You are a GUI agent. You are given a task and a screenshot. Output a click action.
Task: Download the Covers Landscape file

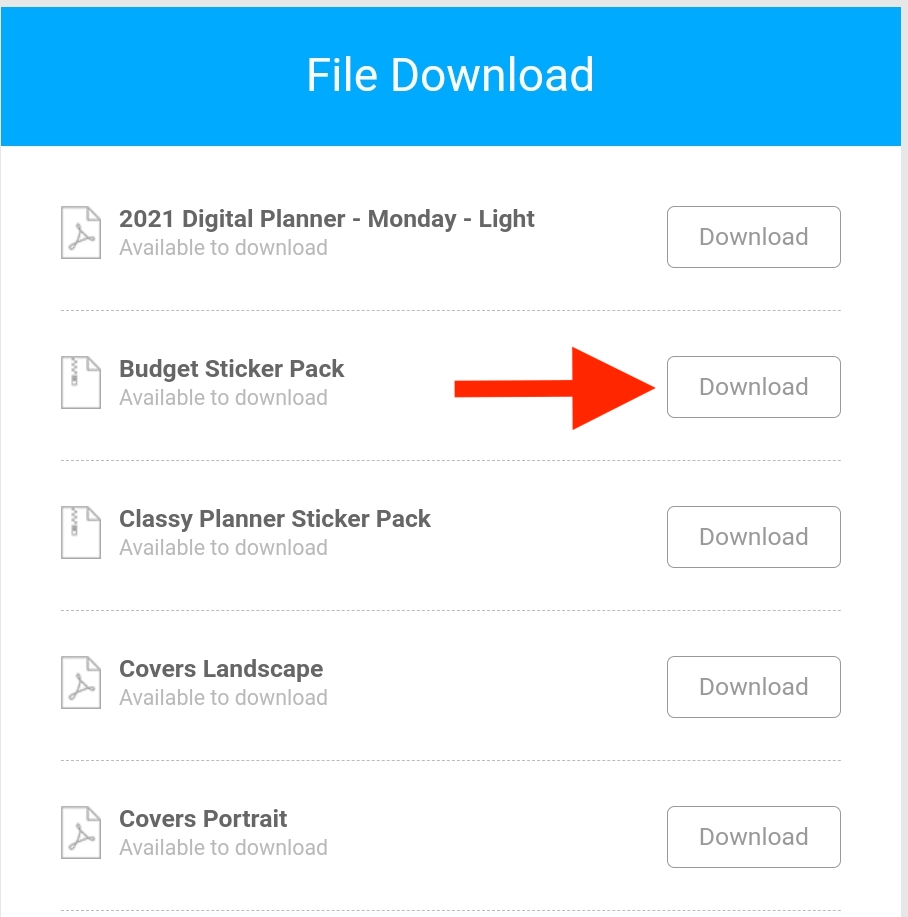click(x=754, y=687)
